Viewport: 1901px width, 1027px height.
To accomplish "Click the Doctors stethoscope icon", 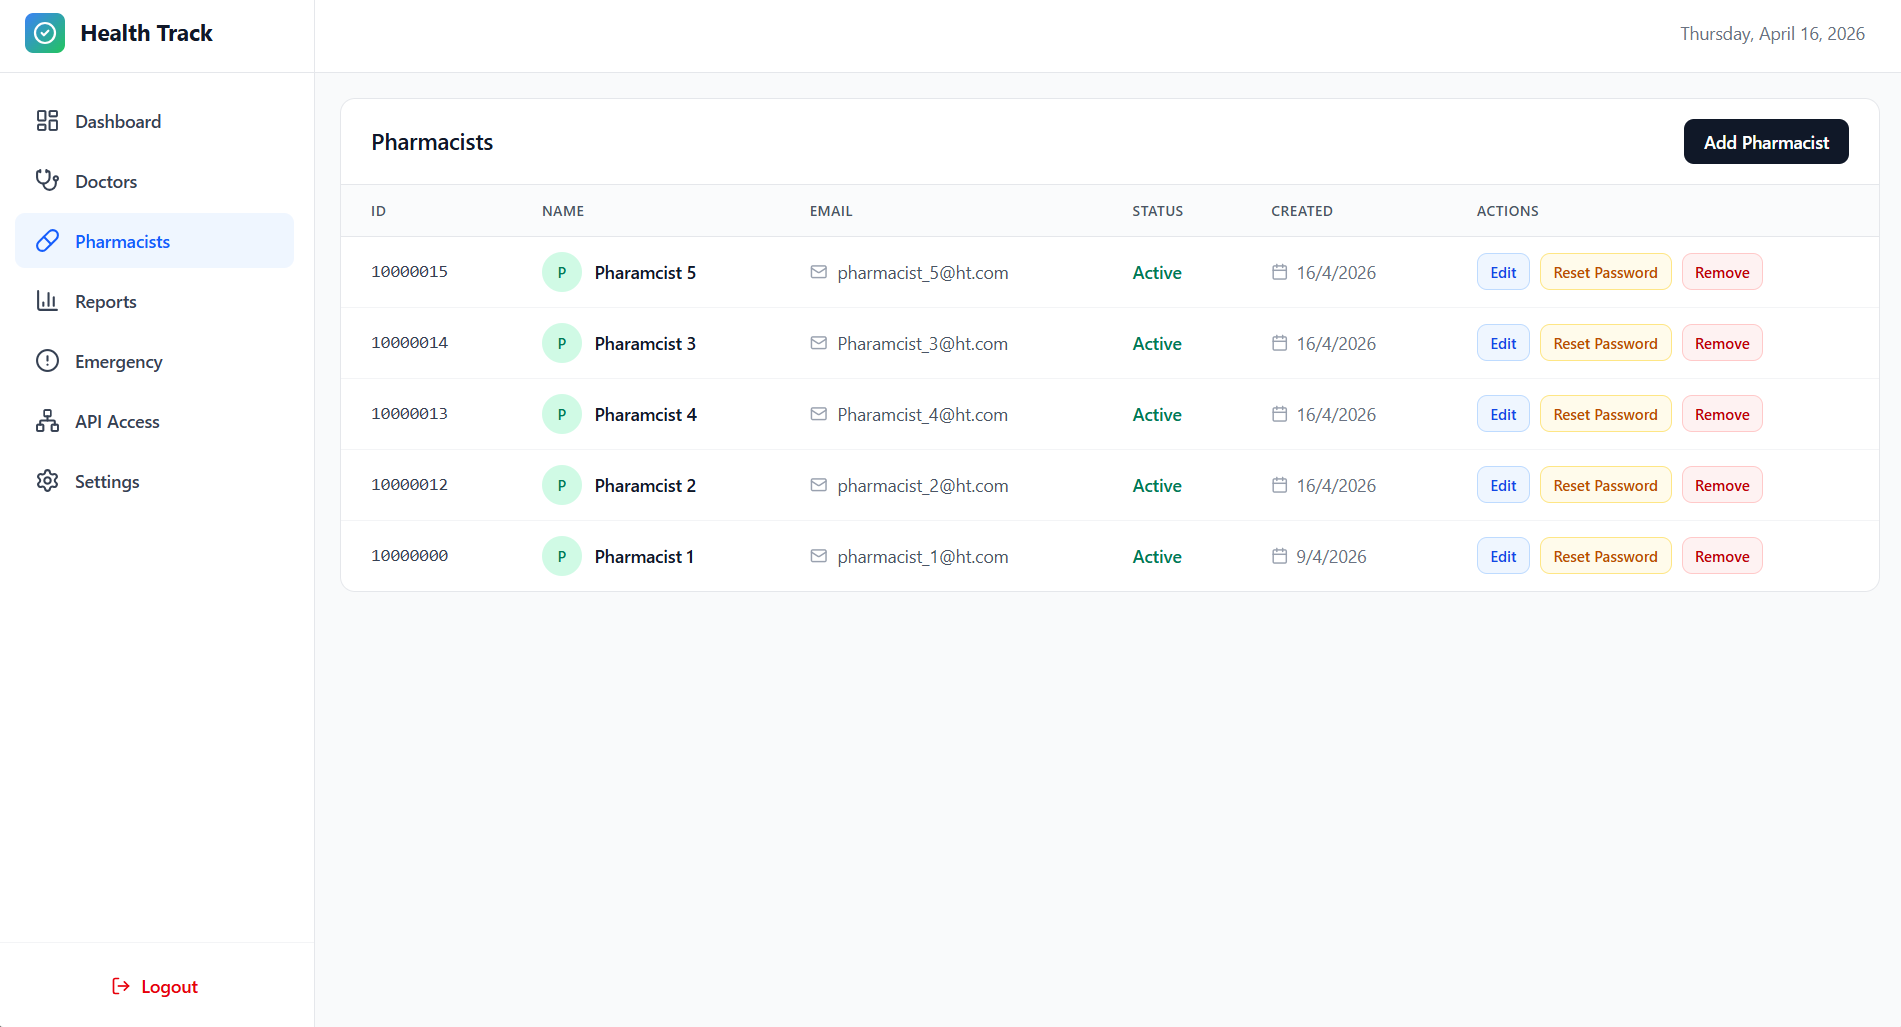I will pos(47,181).
